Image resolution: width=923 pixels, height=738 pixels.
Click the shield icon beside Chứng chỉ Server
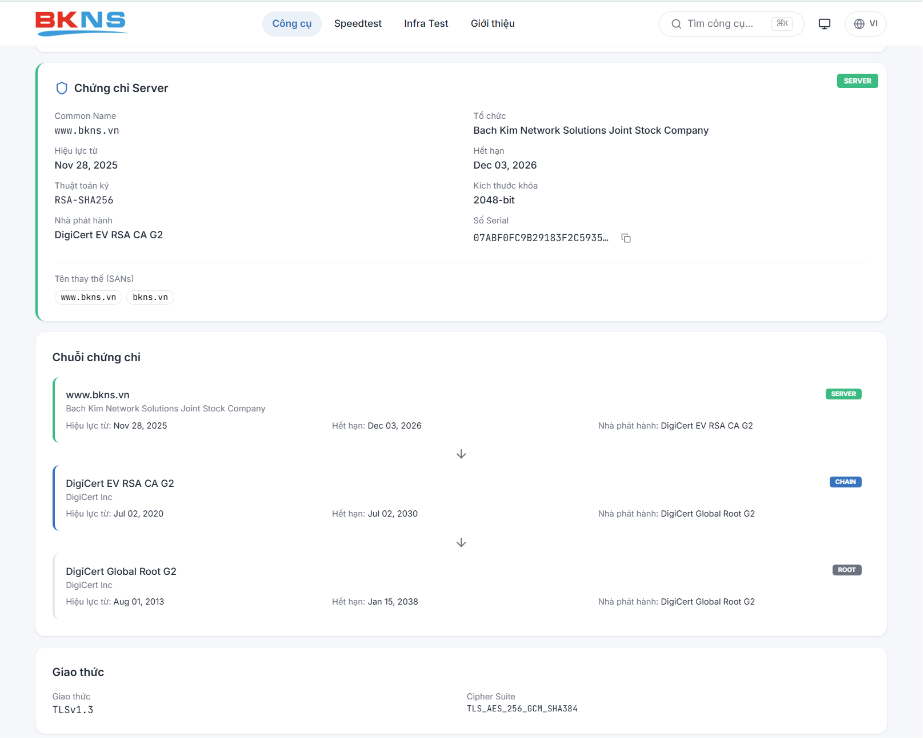[x=62, y=88]
